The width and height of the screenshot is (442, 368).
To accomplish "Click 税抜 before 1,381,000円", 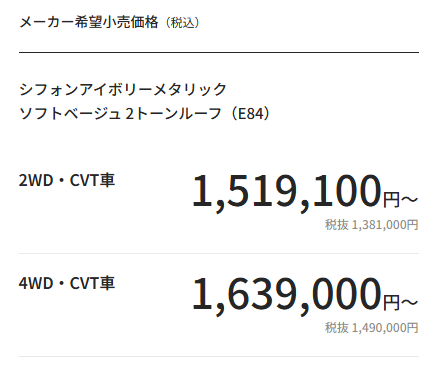I will 337,225.
